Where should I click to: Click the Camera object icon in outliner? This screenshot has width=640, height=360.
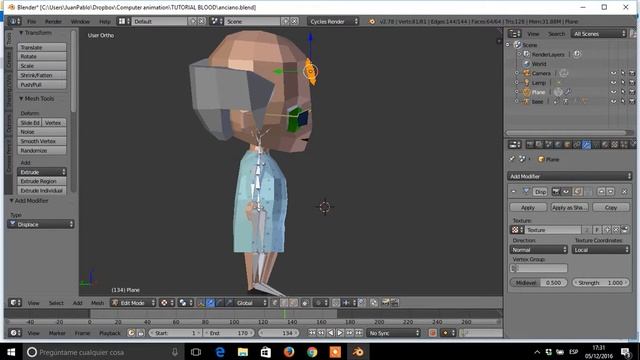[x=527, y=73]
